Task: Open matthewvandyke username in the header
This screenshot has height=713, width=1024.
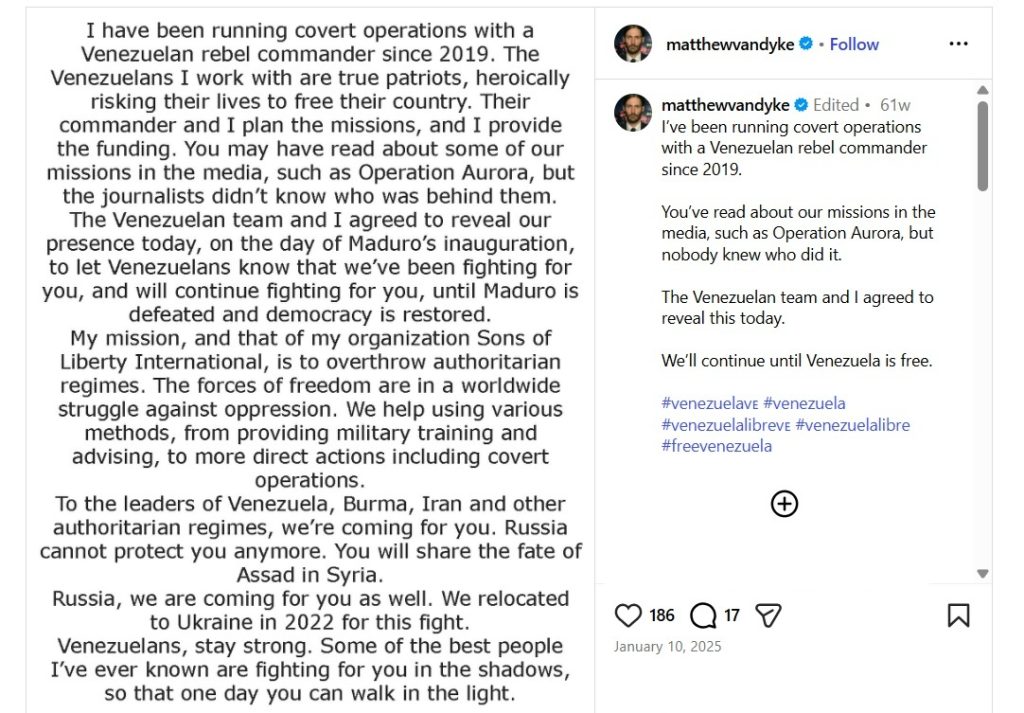Action: [728, 44]
